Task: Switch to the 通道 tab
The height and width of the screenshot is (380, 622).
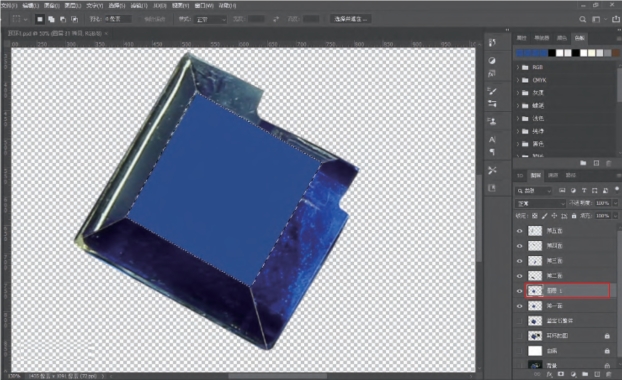Action: click(553, 175)
